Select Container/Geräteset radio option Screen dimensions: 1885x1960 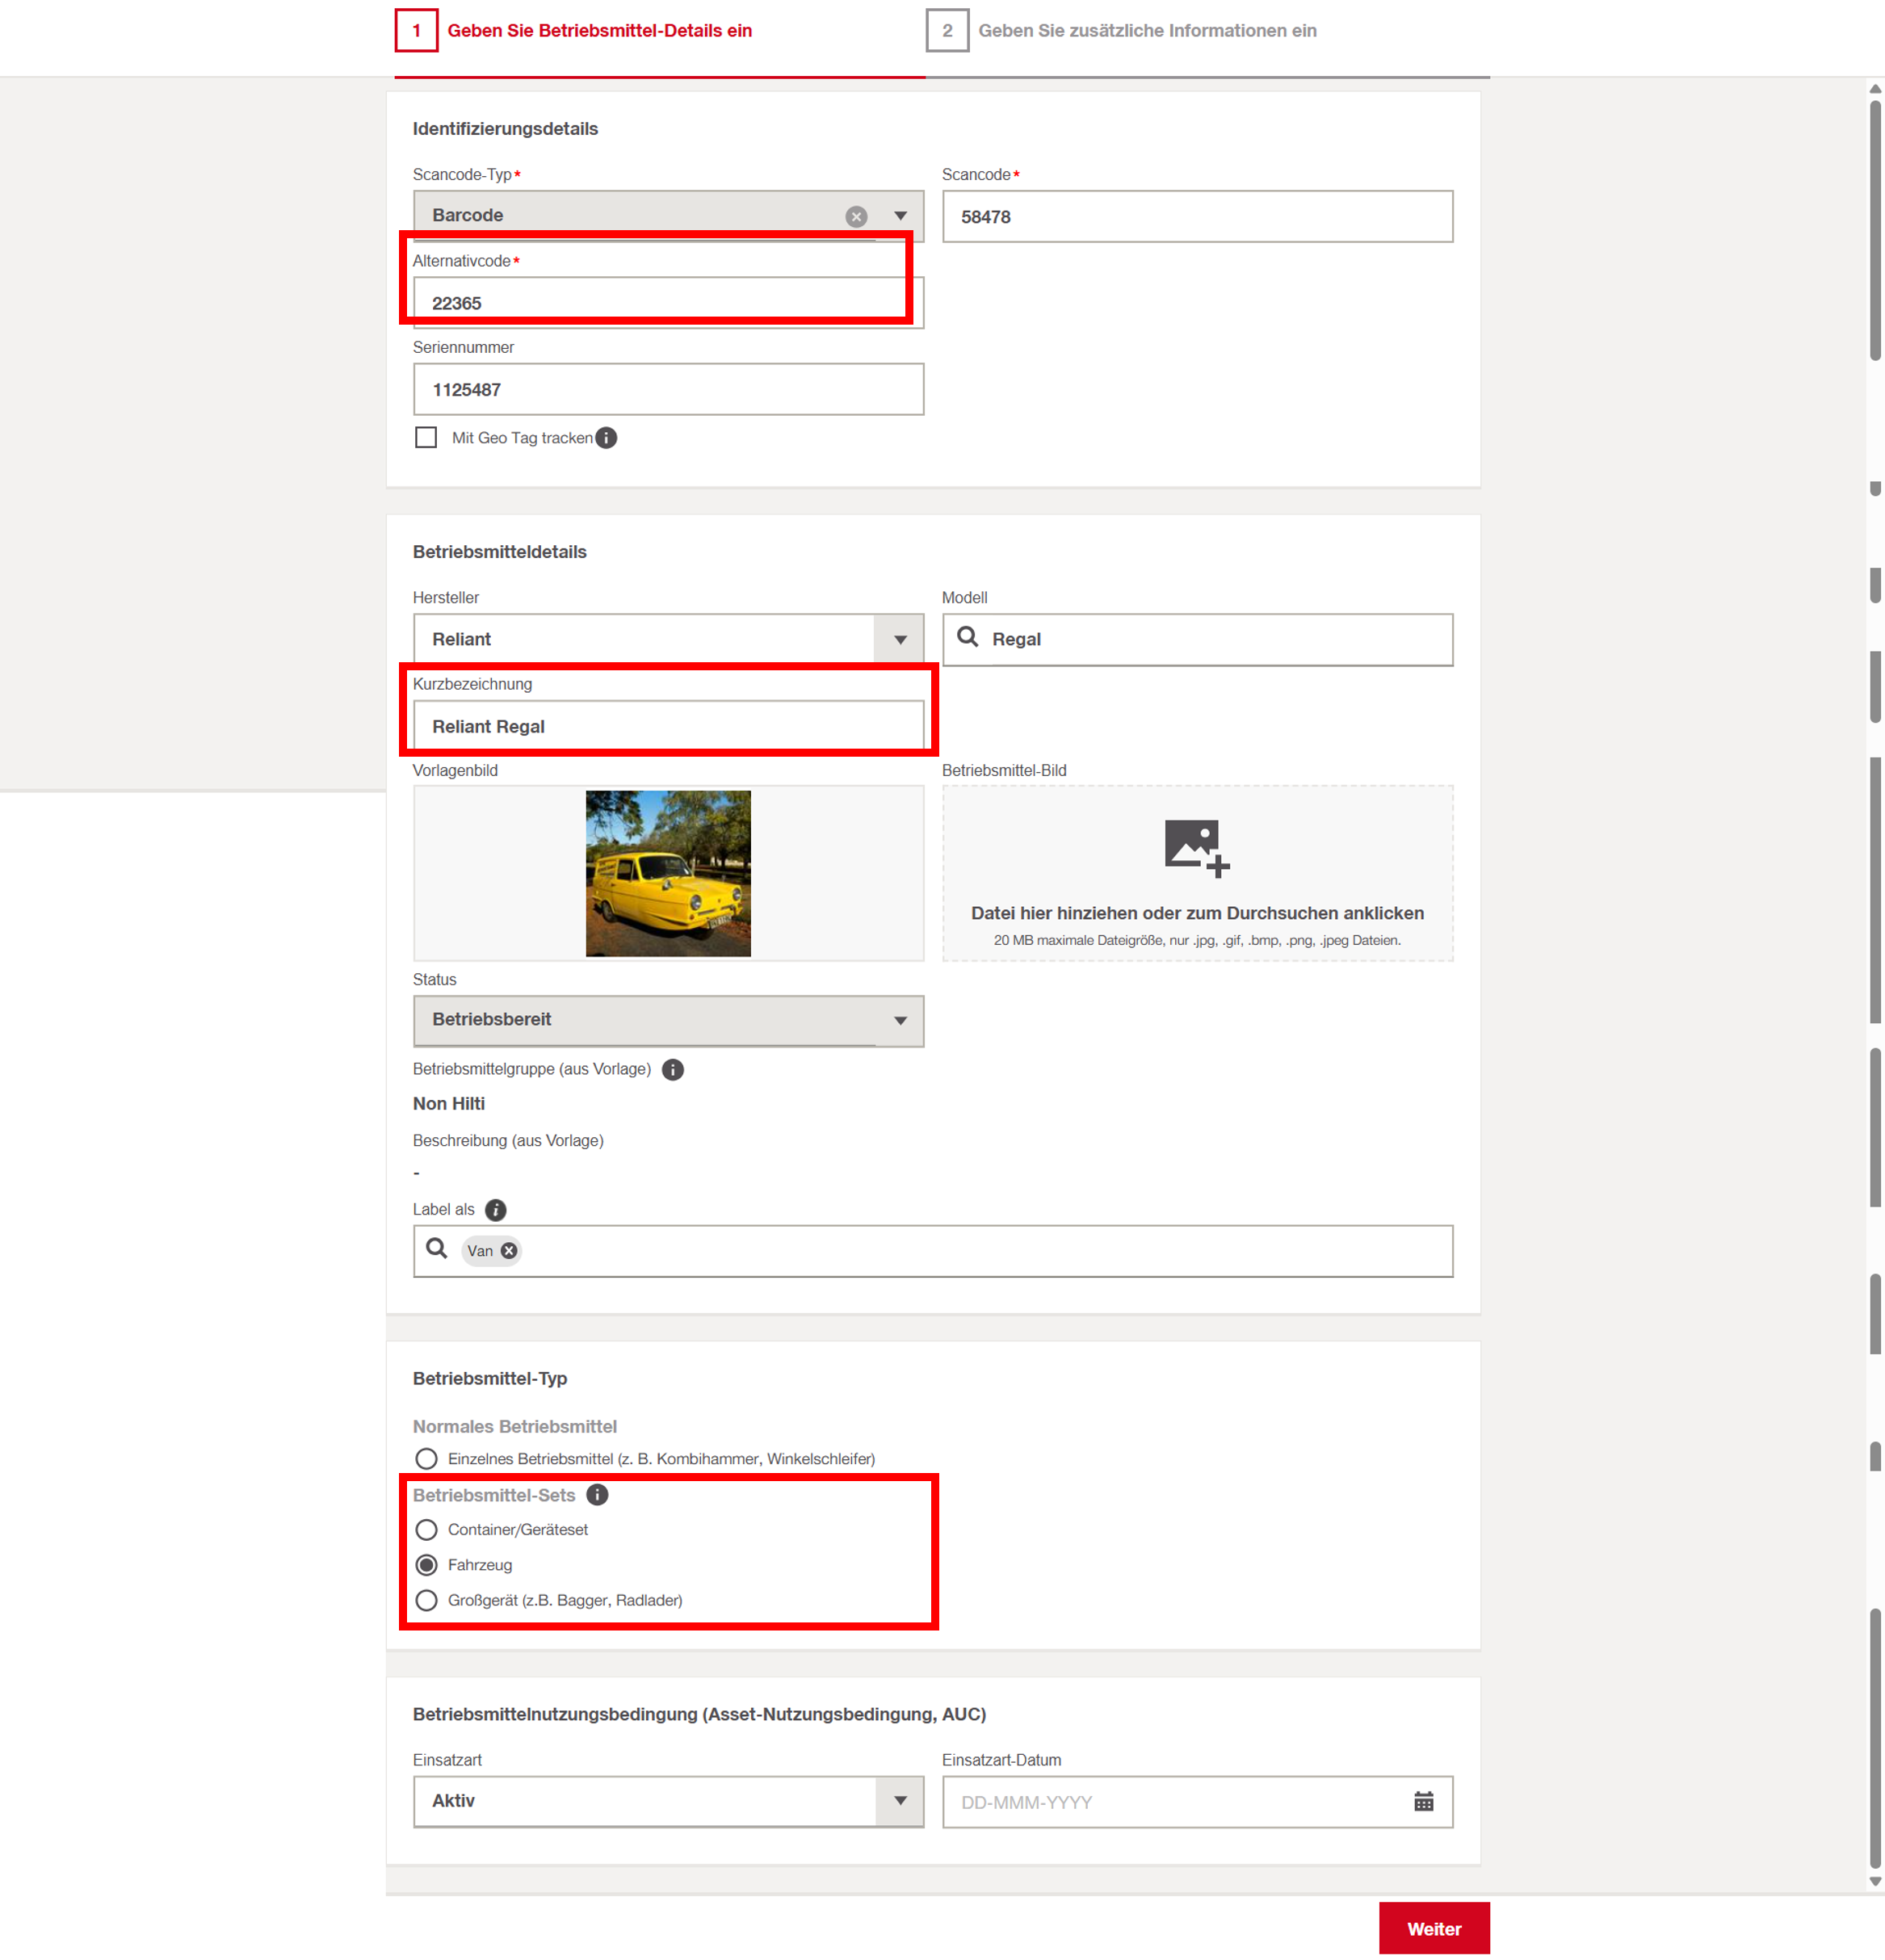(426, 1530)
